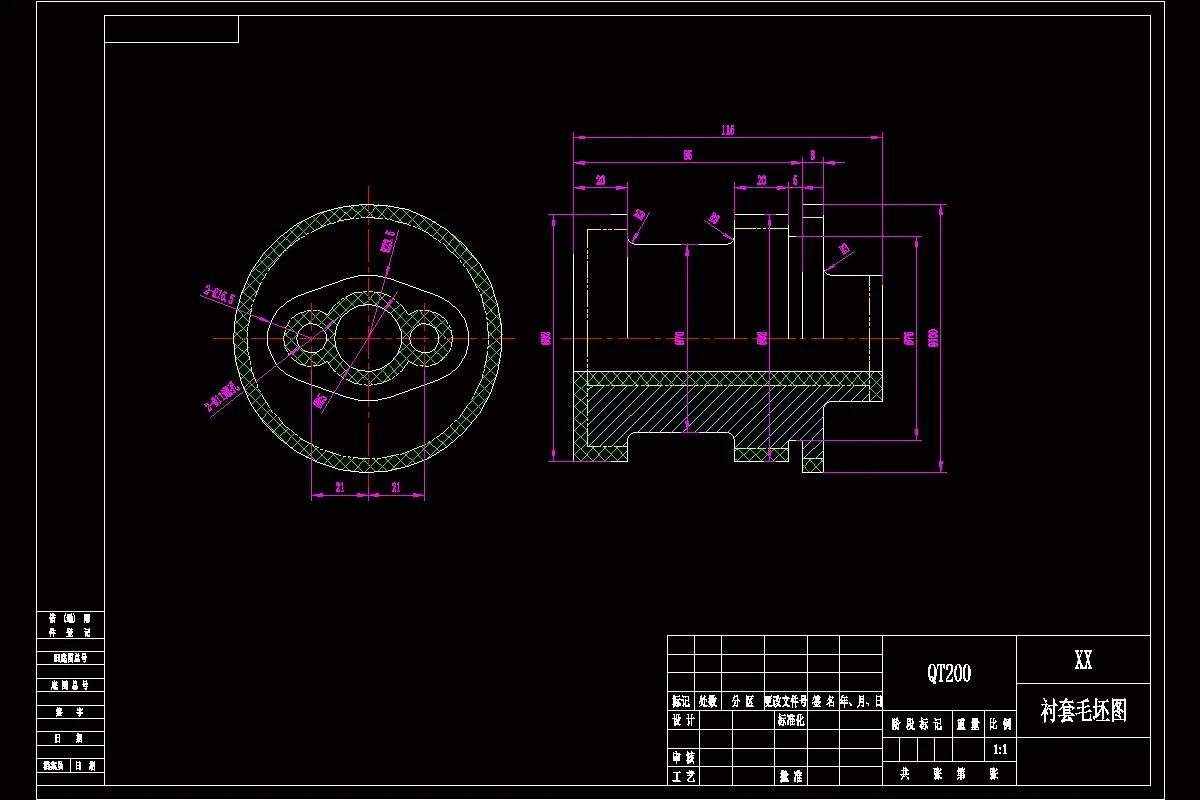Click the "工艺" title block cell
Viewport: 1200px width, 800px height.
pyautogui.click(x=683, y=776)
